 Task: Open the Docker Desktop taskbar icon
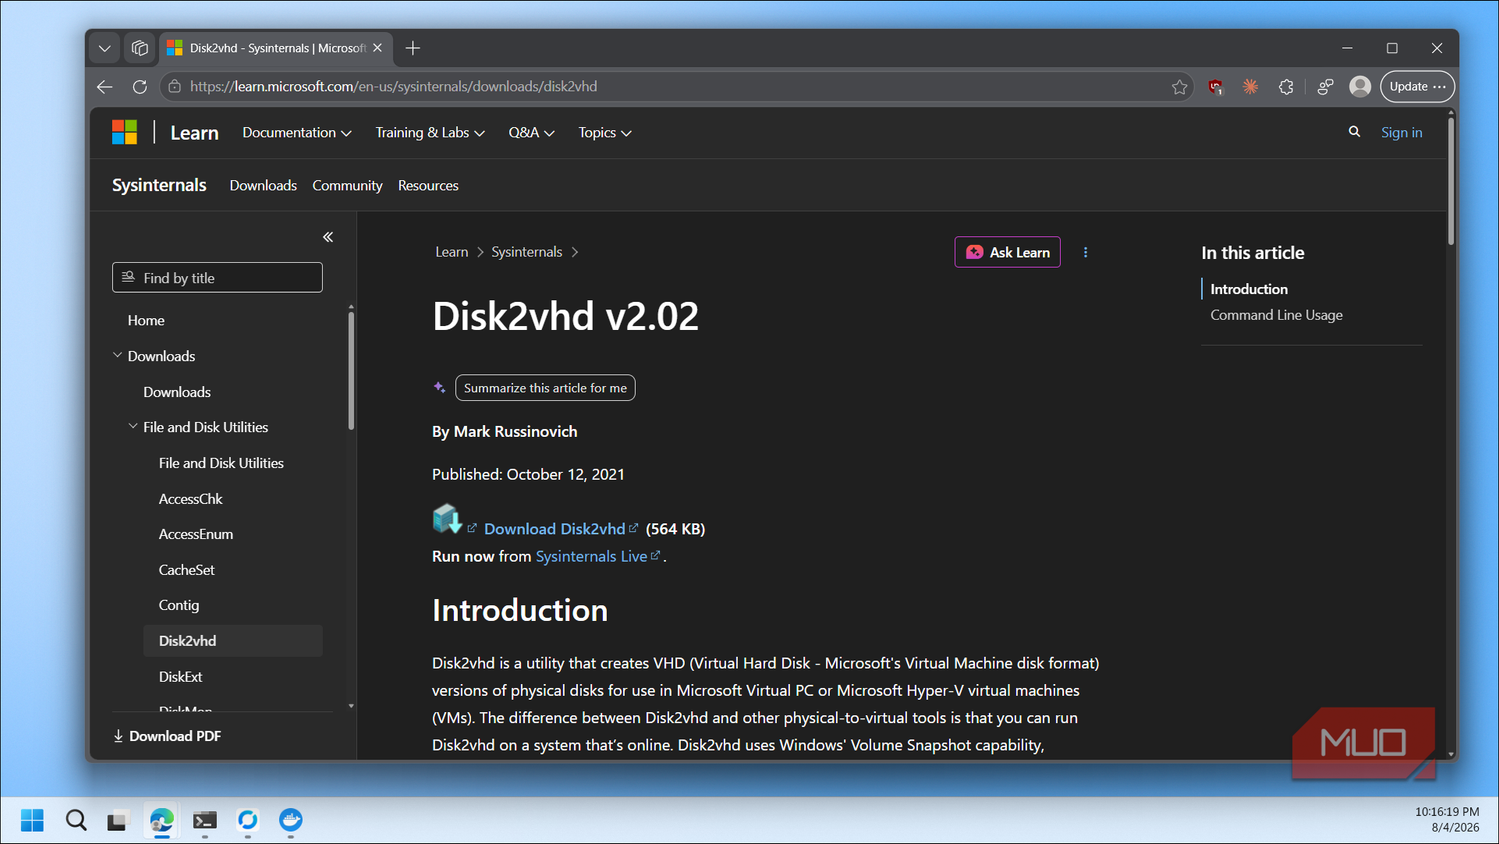291,820
